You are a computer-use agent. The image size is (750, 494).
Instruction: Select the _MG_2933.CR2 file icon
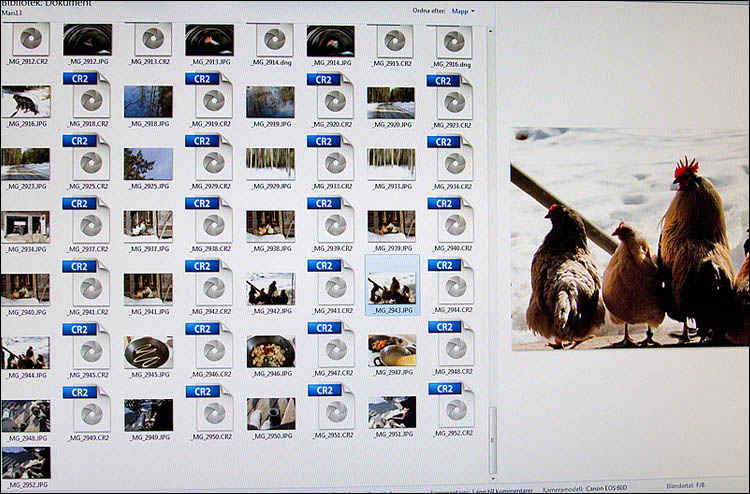pyautogui.click(x=331, y=158)
